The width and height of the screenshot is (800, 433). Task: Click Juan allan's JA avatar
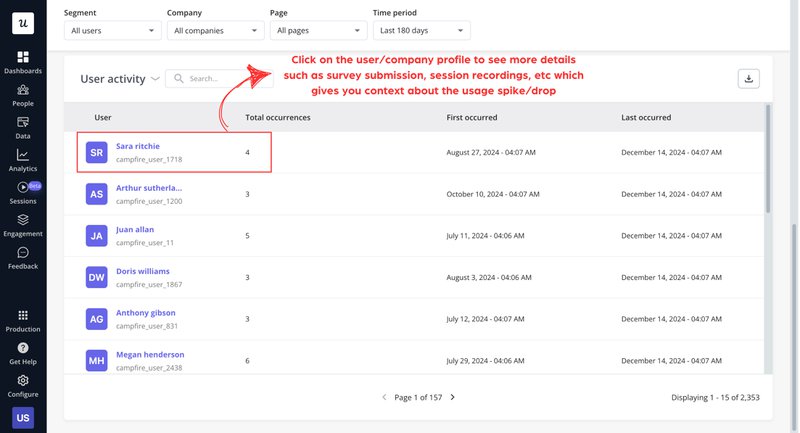click(x=96, y=236)
